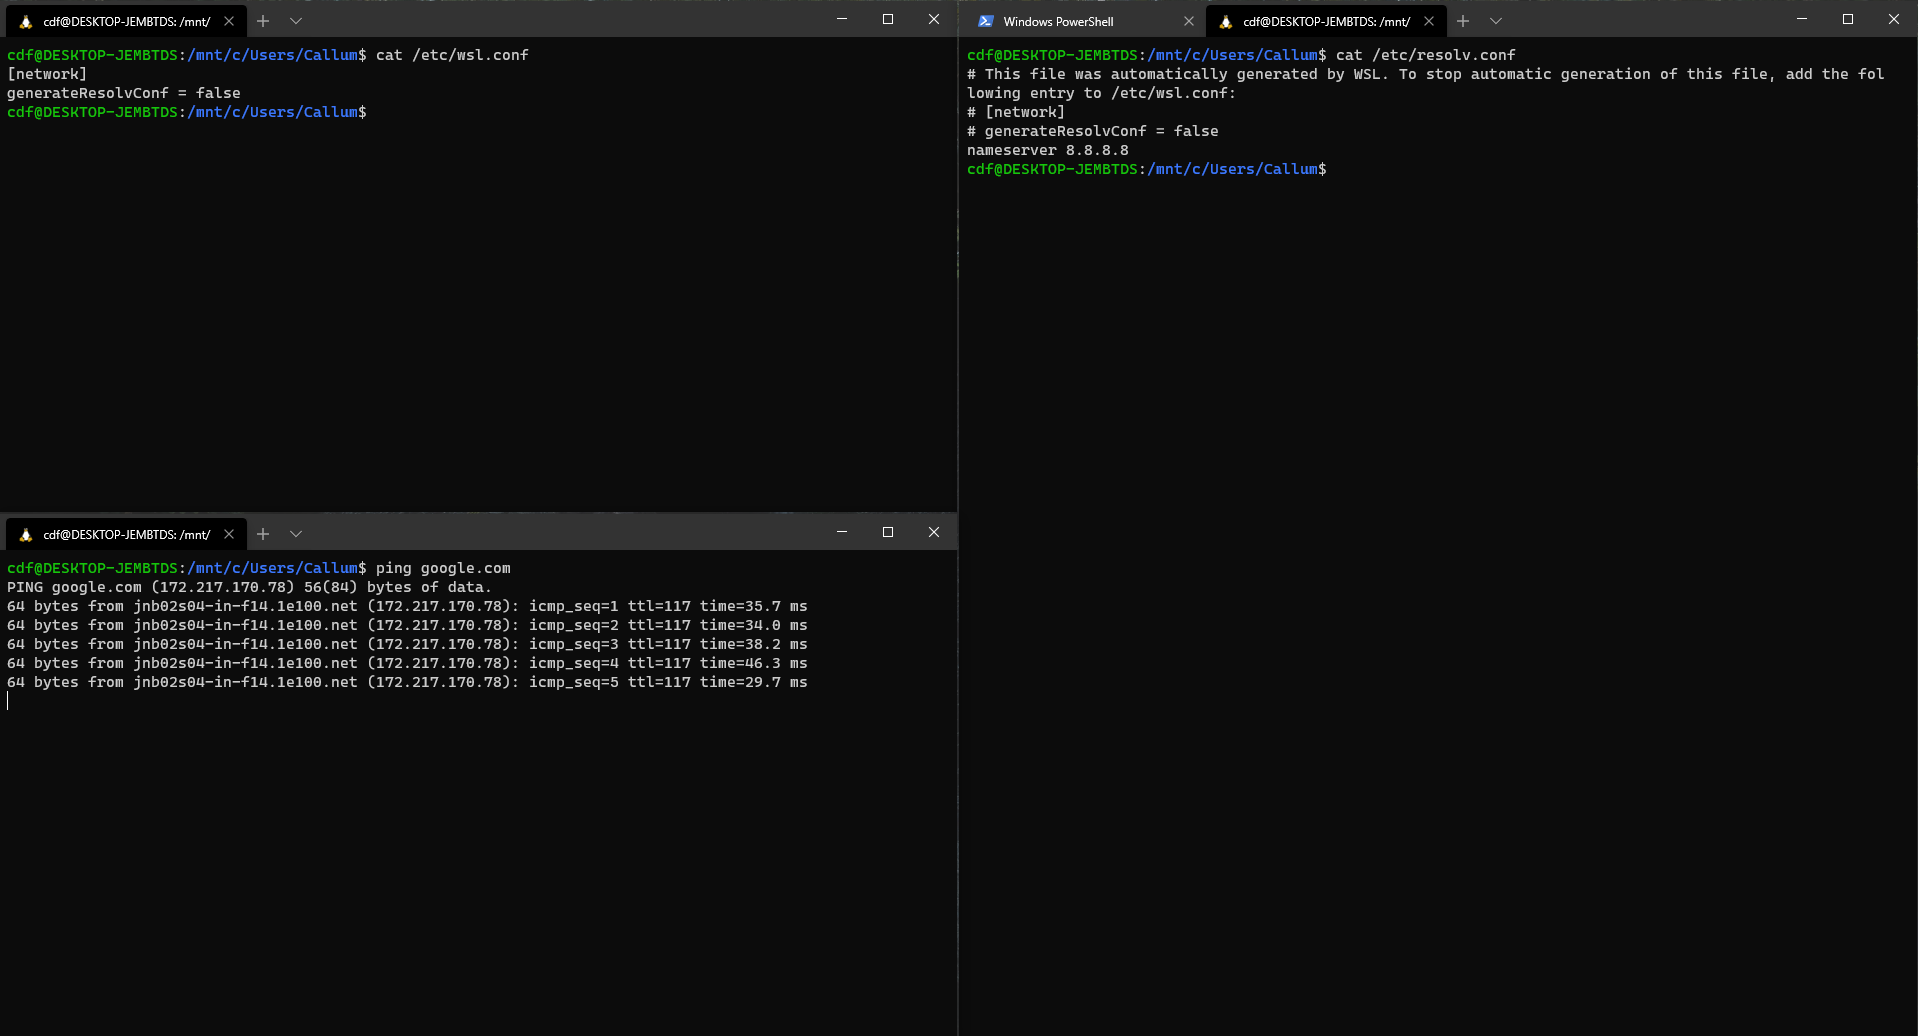The image size is (1918, 1036).
Task: Click the Ubuntu icon on the right window's second tab
Action: coord(1224,21)
